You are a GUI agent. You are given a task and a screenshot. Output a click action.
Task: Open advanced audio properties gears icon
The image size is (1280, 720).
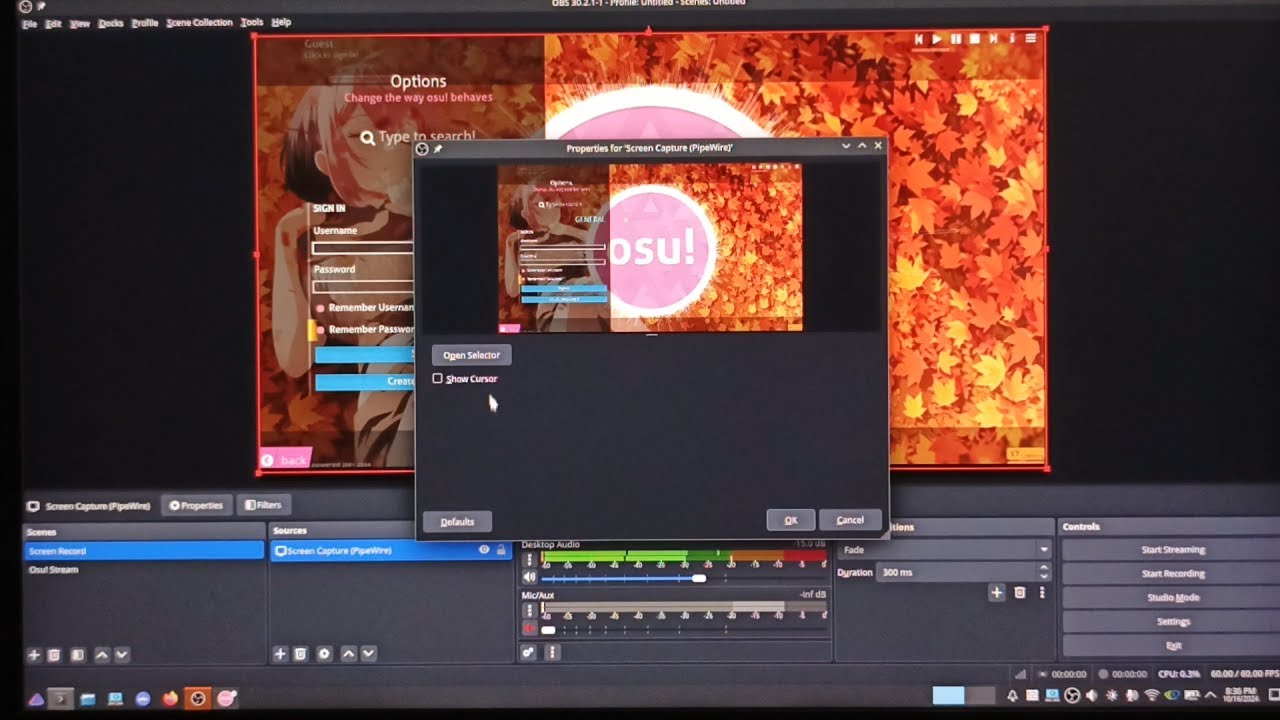529,652
